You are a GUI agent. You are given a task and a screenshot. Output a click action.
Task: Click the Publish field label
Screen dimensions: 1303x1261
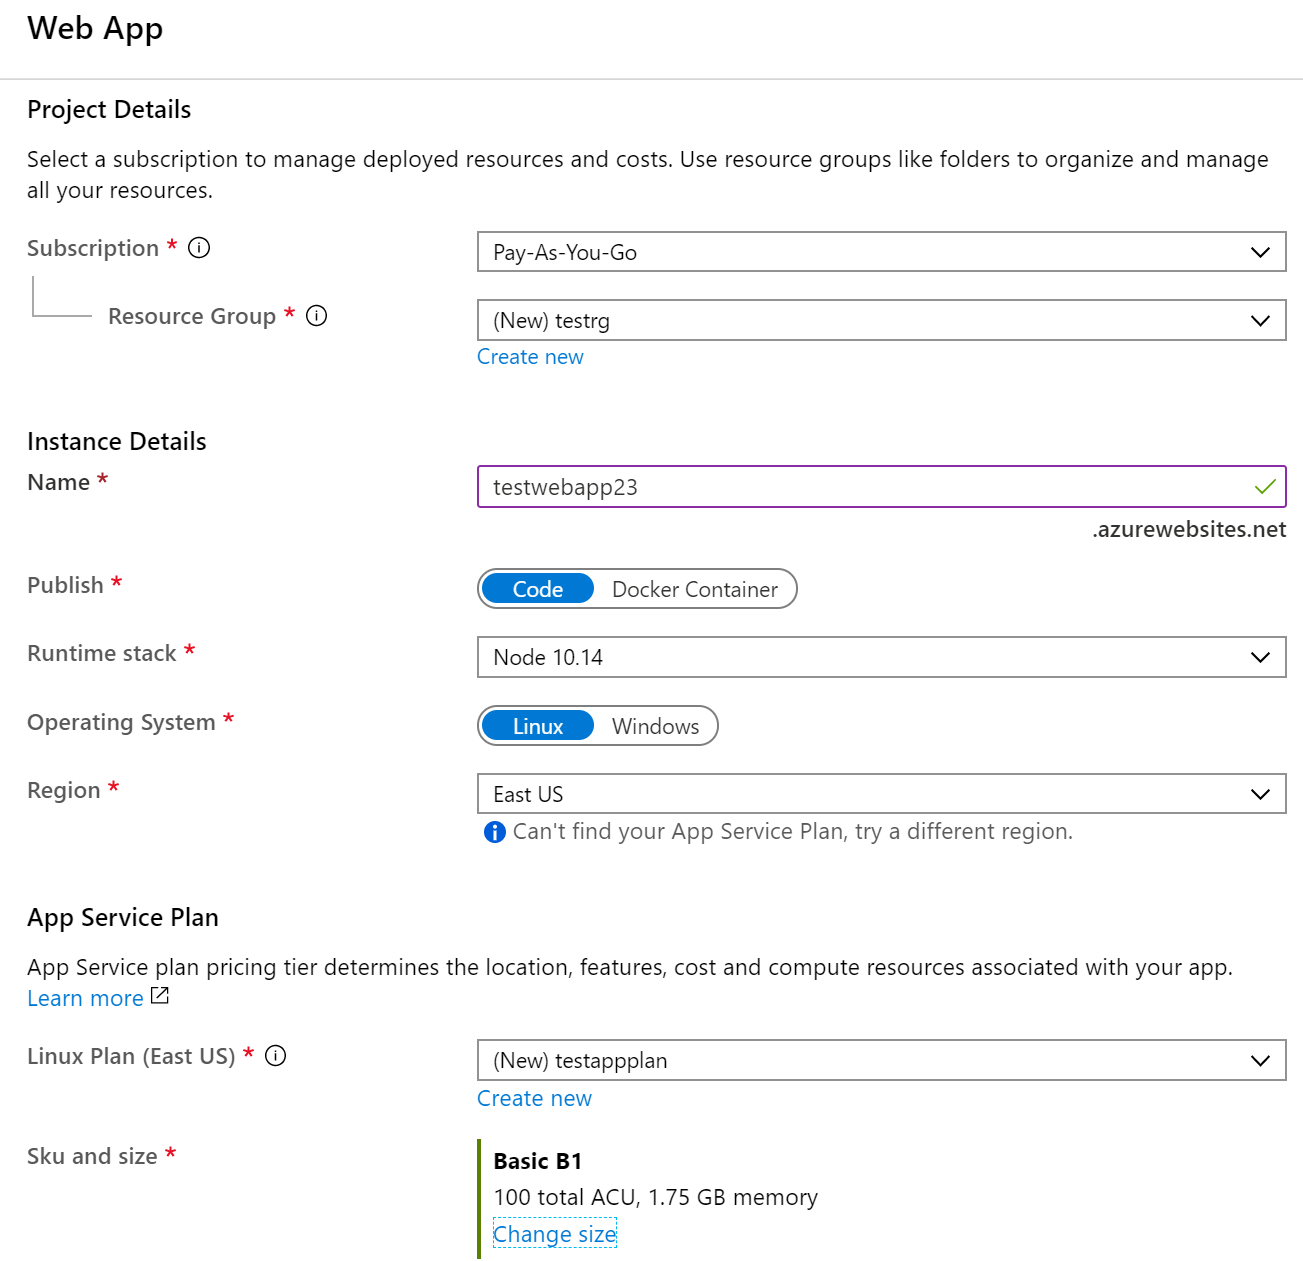65,585
